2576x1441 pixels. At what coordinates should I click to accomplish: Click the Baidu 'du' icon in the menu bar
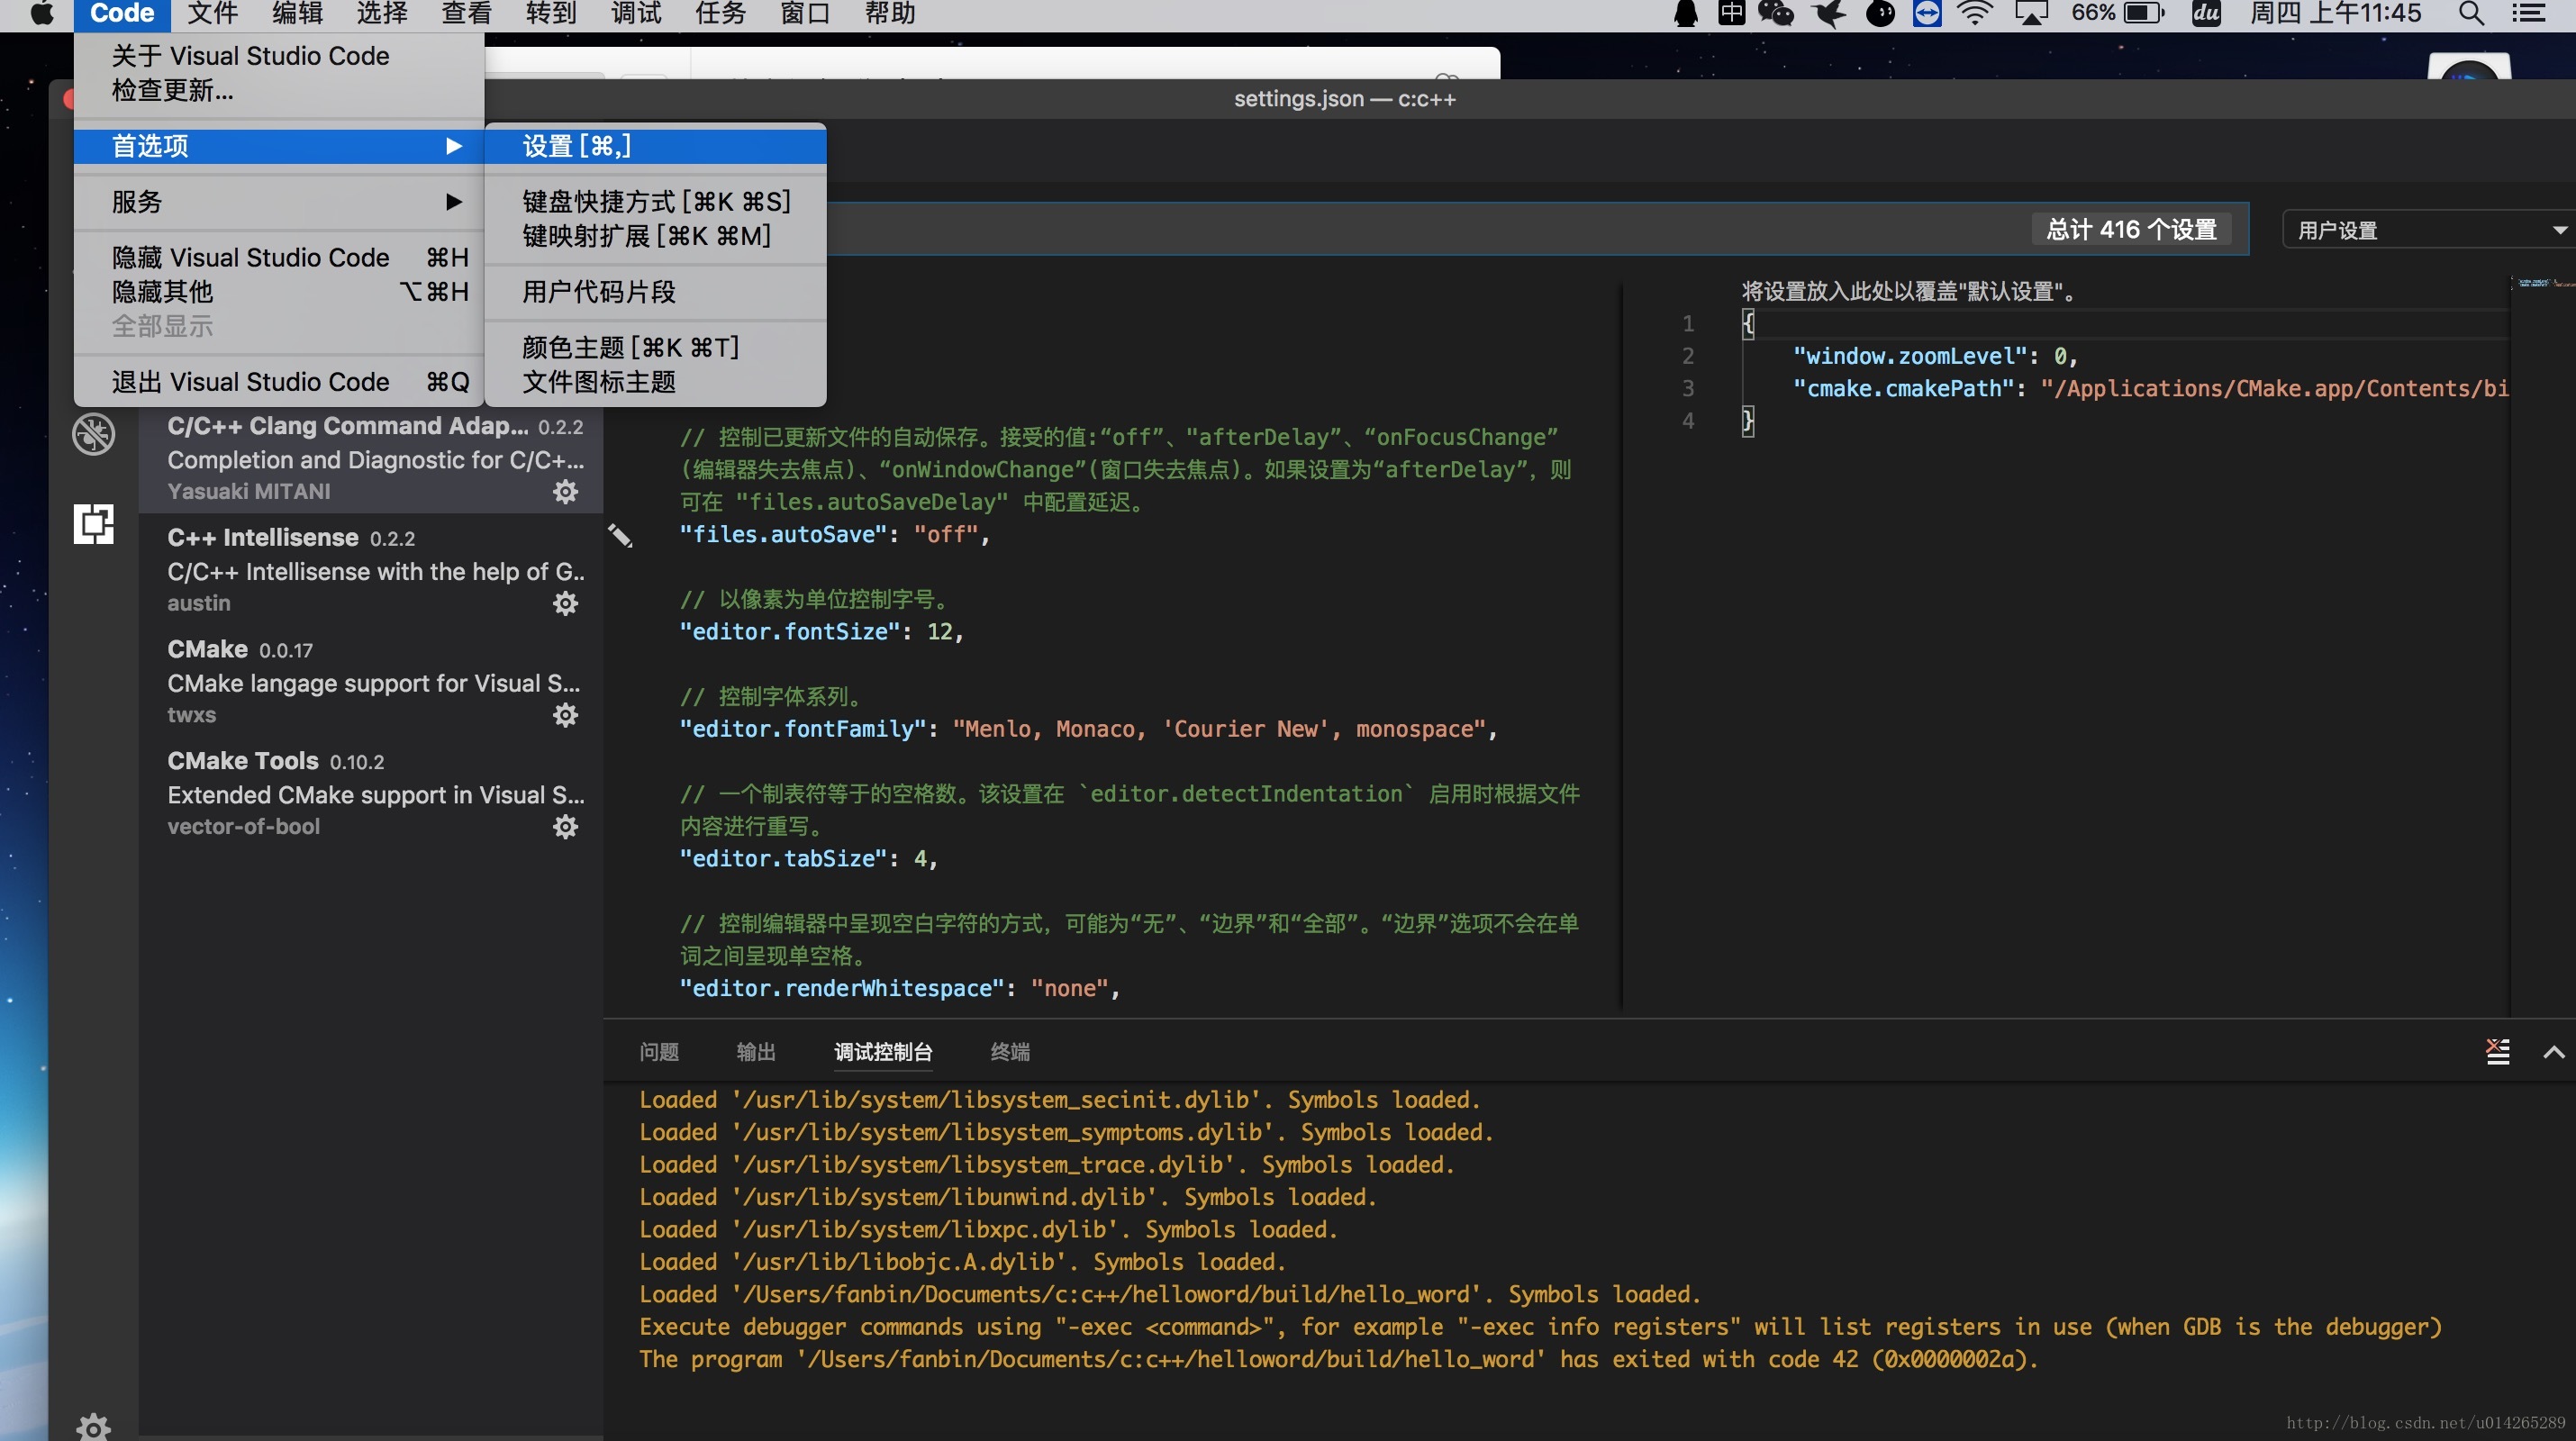2207,13
